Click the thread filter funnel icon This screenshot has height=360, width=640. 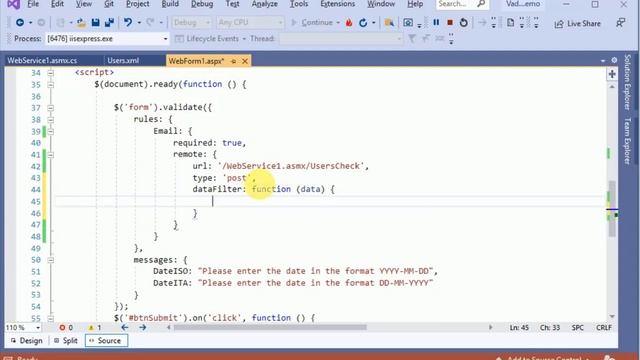412,39
